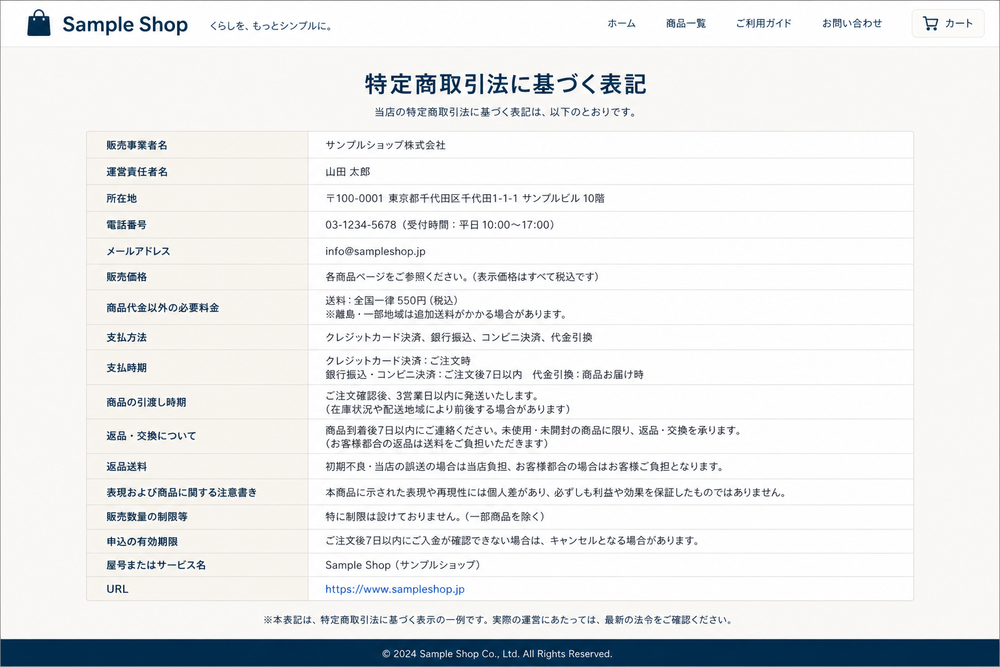Viewport: 1000px width, 667px height.
Task: Select the メールアドレス row label
Action: coord(138,251)
